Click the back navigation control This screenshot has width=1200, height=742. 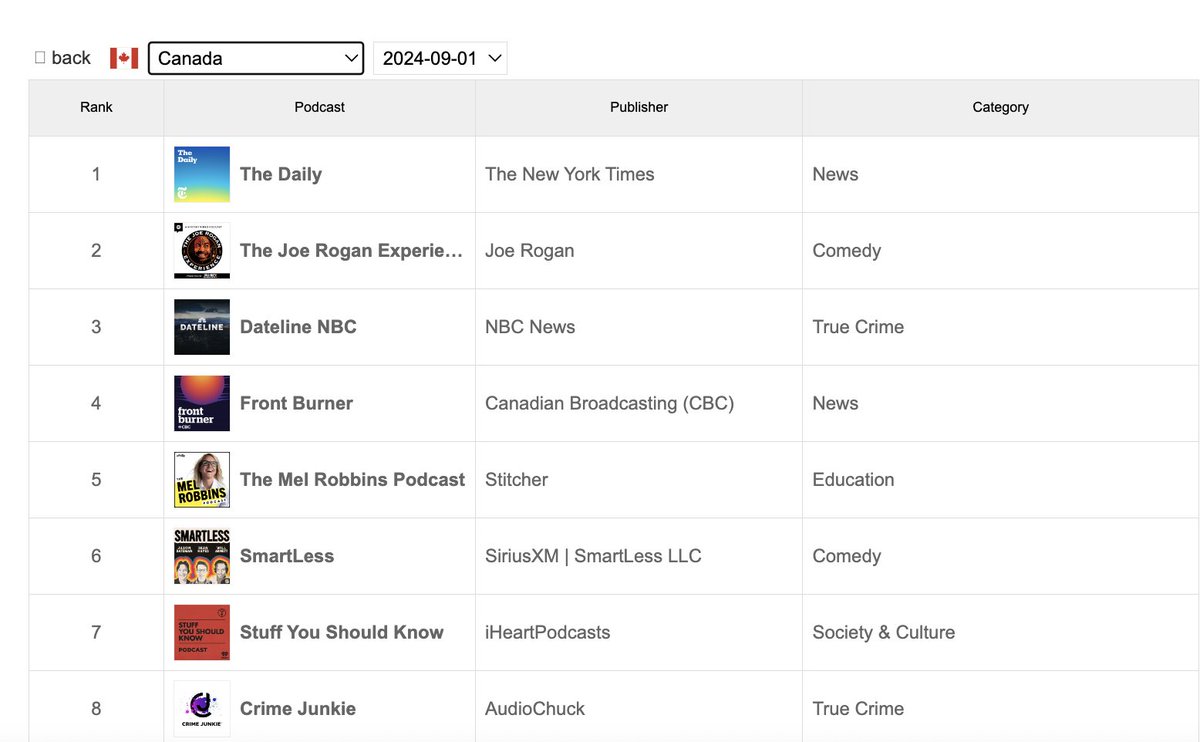(x=63, y=57)
